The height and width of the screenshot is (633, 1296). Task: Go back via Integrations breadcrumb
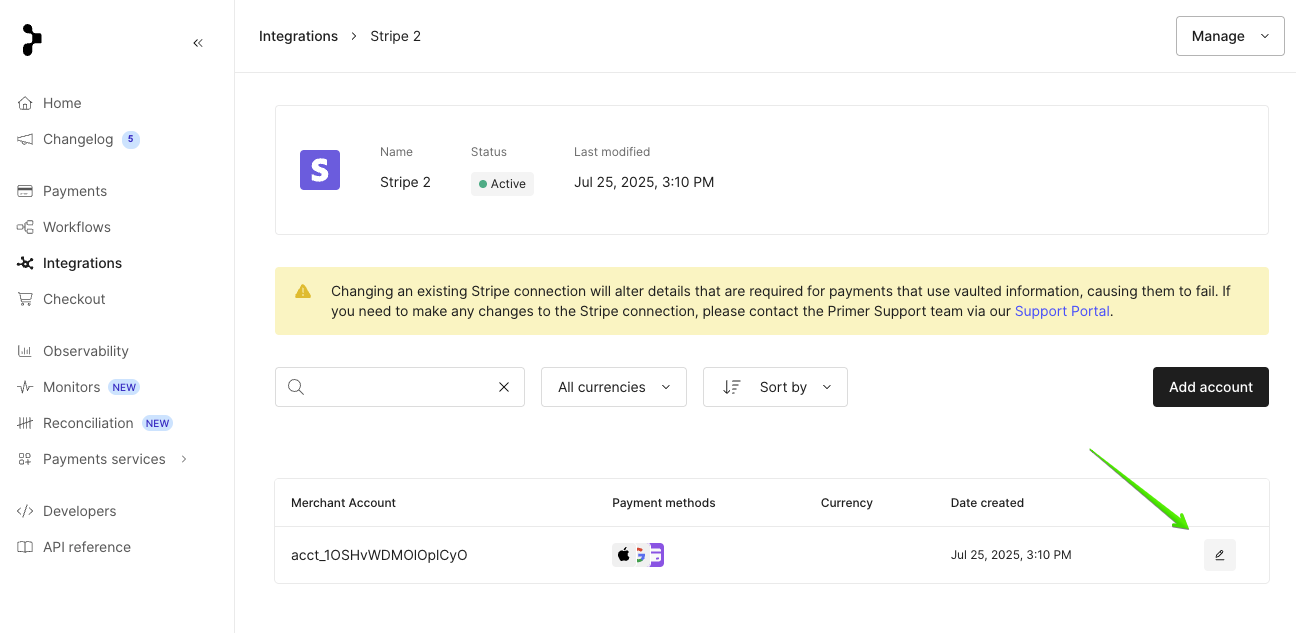[298, 36]
